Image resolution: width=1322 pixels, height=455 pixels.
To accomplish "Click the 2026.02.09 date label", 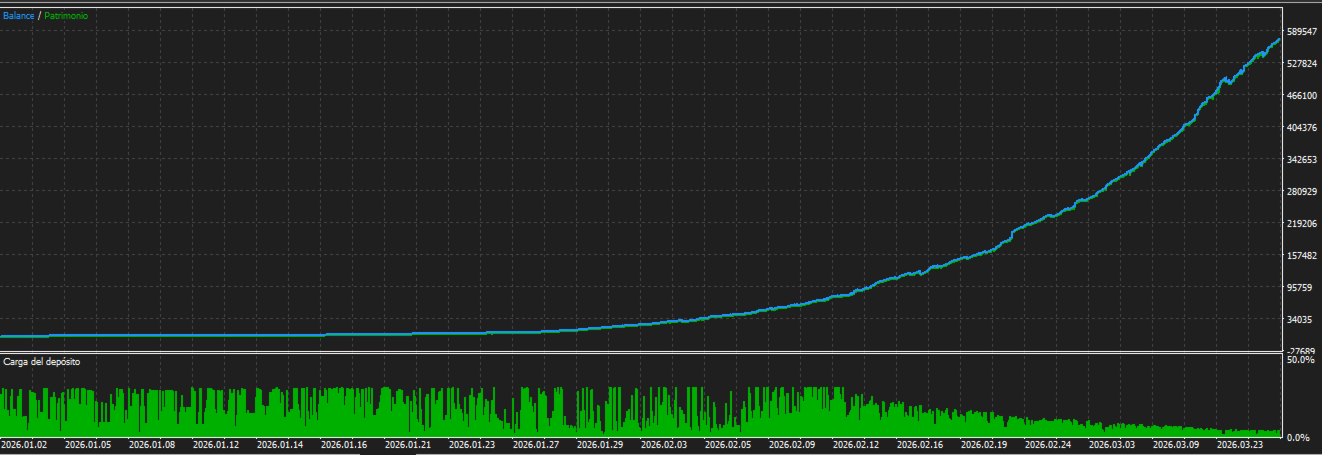I will click(792, 444).
